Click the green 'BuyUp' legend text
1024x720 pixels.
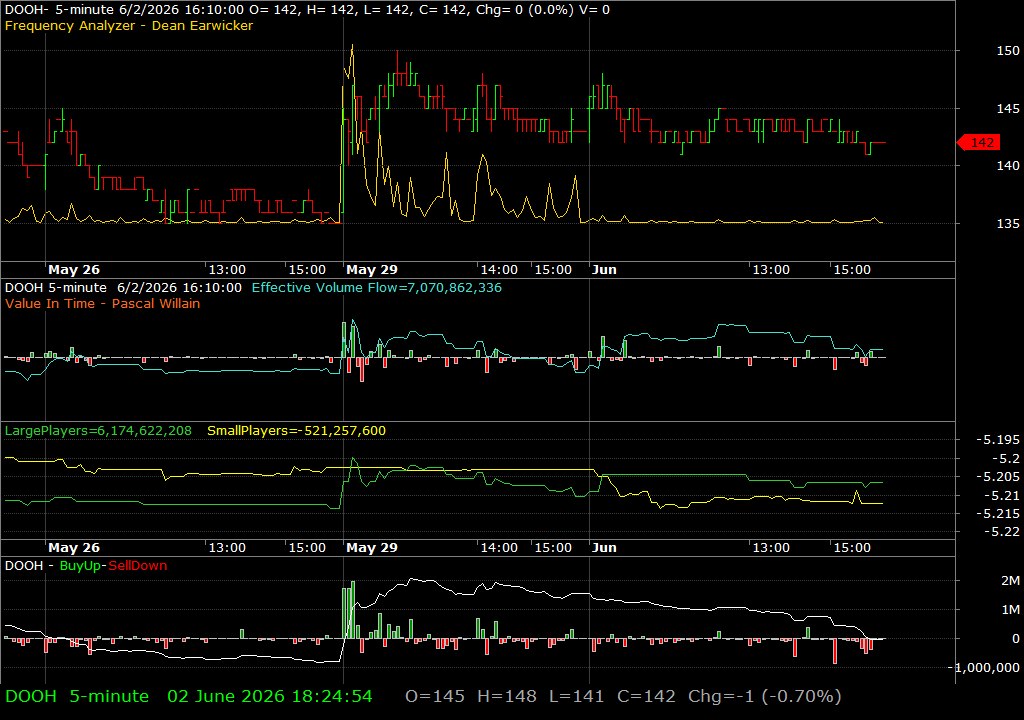[80, 566]
